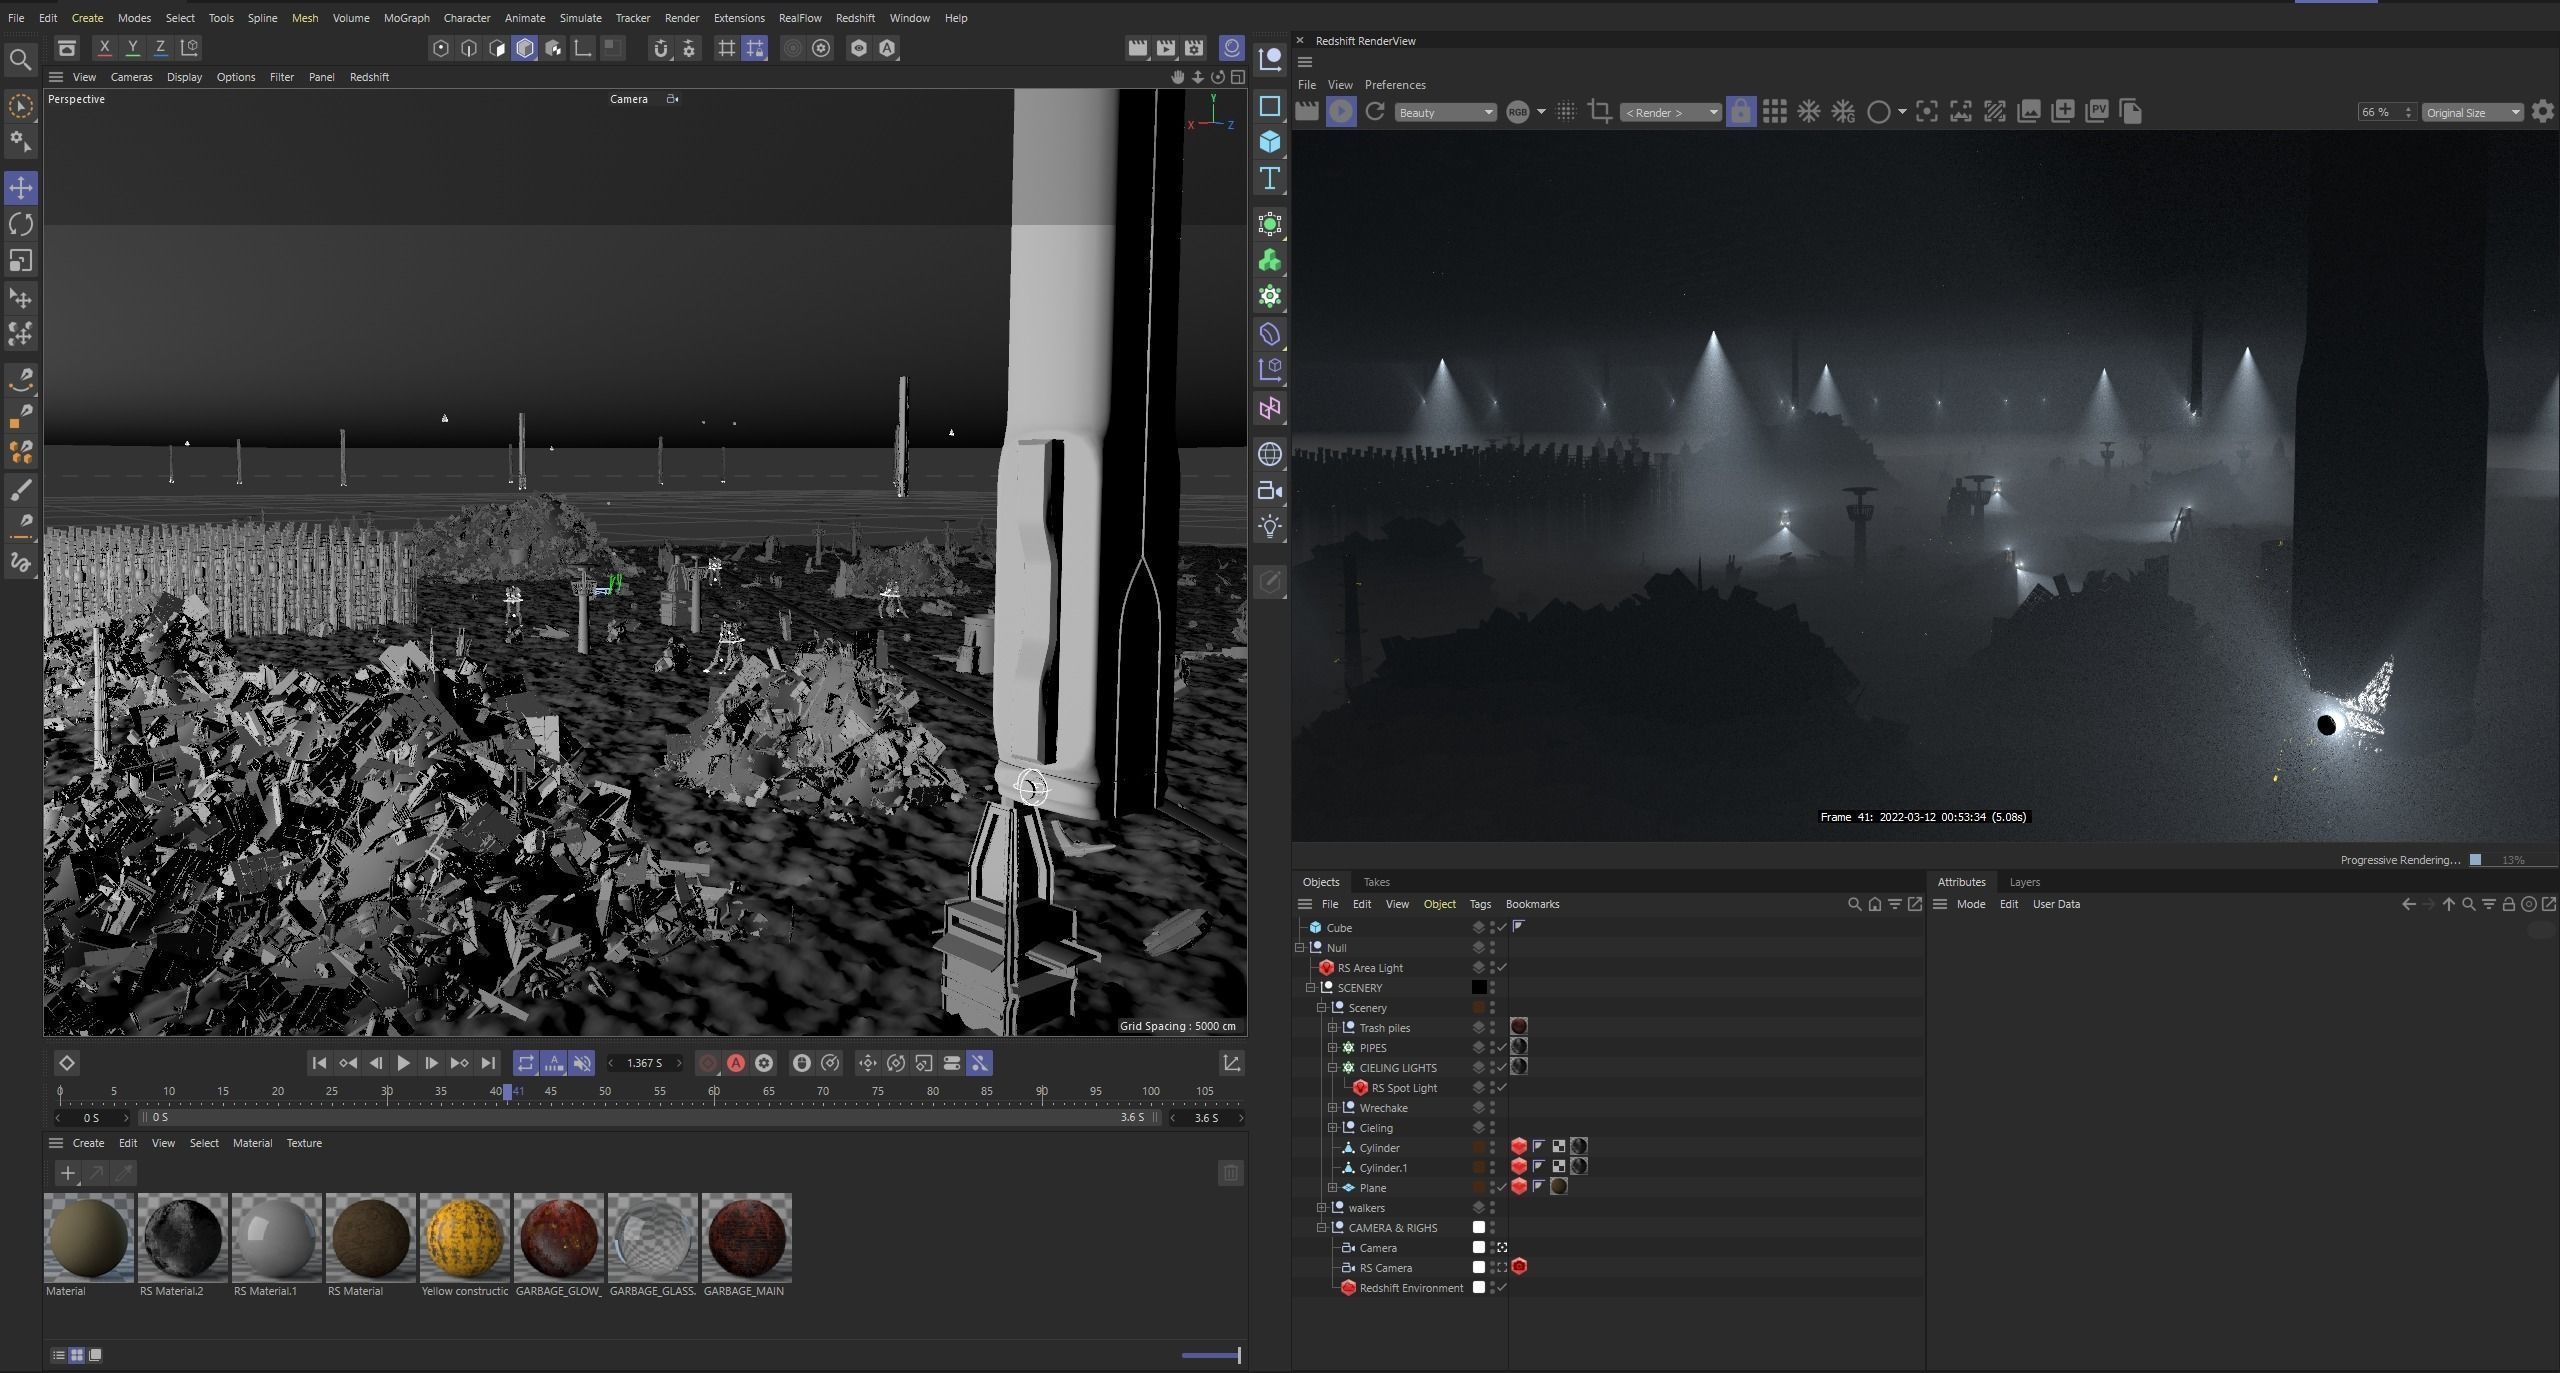
Task: Select the Yellow construction material thumbnail
Action: point(465,1237)
